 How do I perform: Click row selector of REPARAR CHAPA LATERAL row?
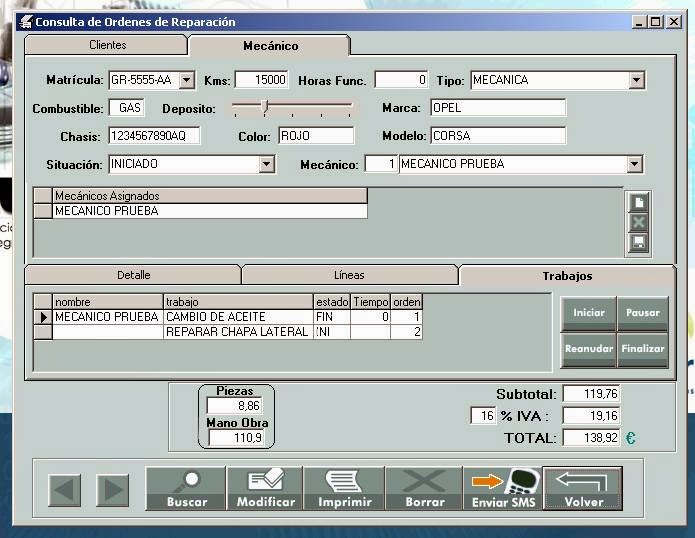[x=43, y=332]
